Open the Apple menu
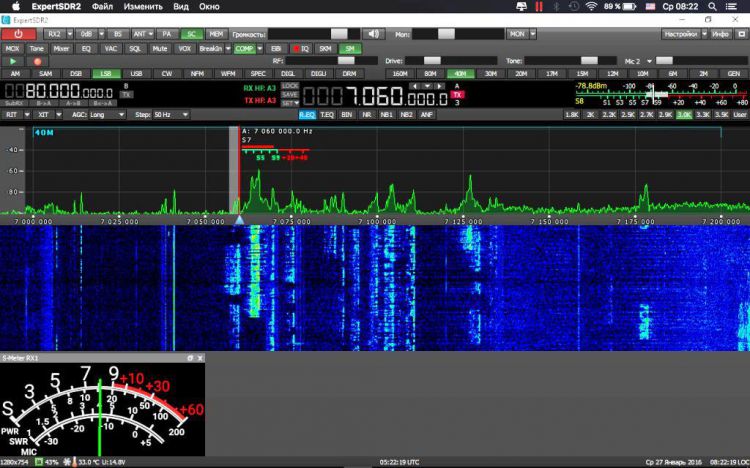 pos(15,6)
